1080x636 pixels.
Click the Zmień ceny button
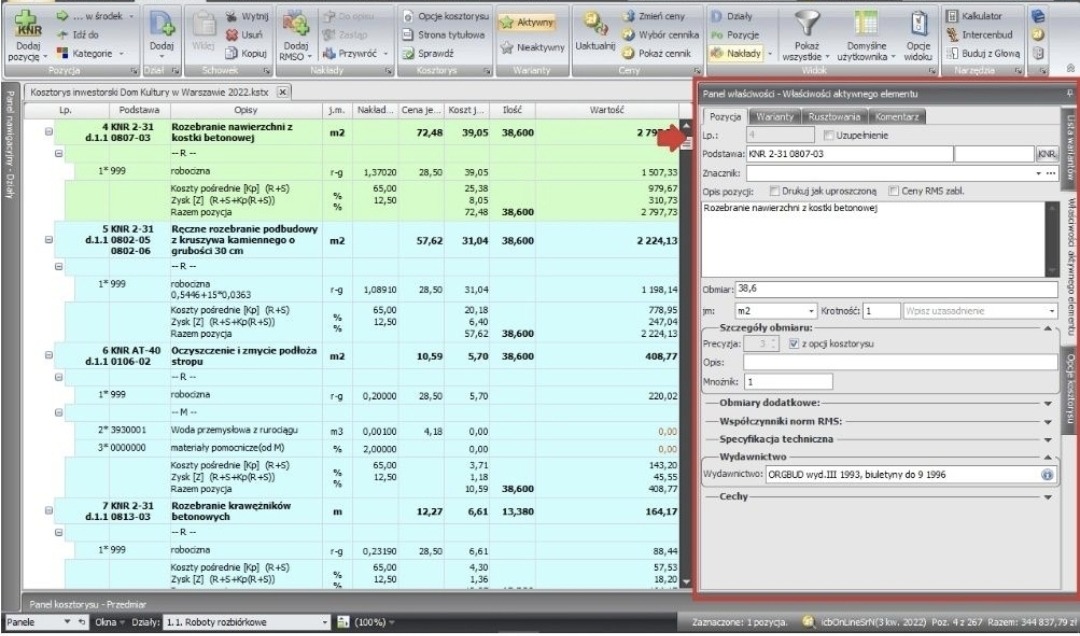(656, 16)
